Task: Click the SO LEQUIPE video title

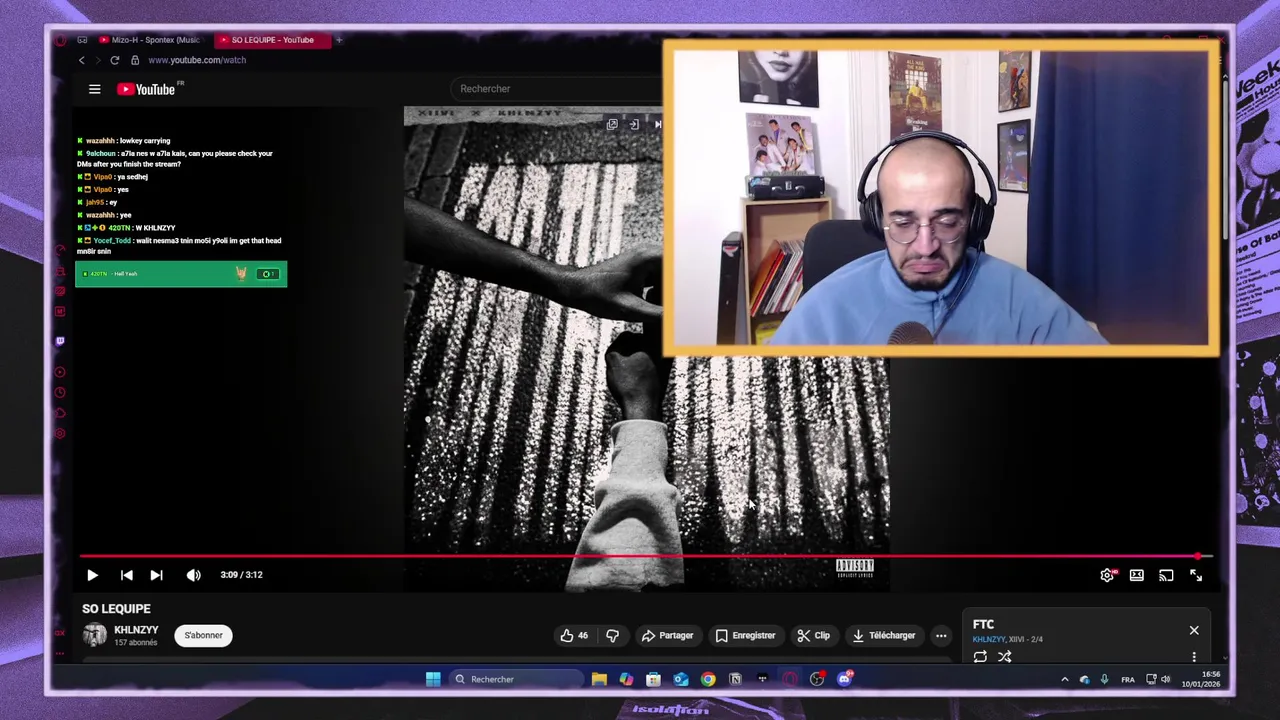Action: [116, 609]
